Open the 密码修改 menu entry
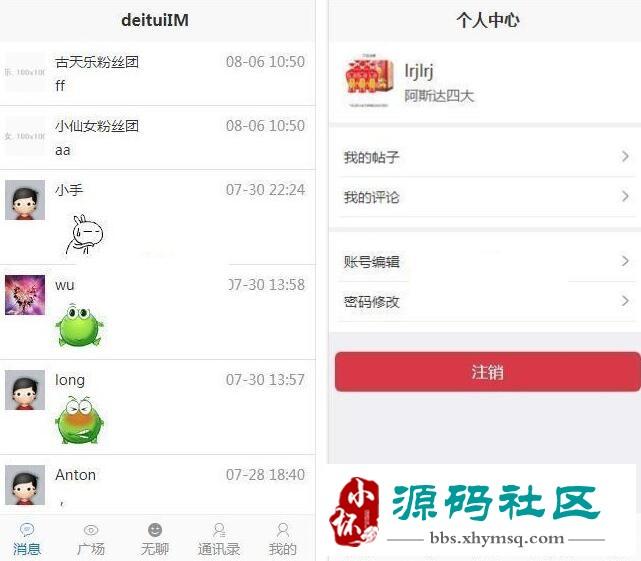 [486, 302]
